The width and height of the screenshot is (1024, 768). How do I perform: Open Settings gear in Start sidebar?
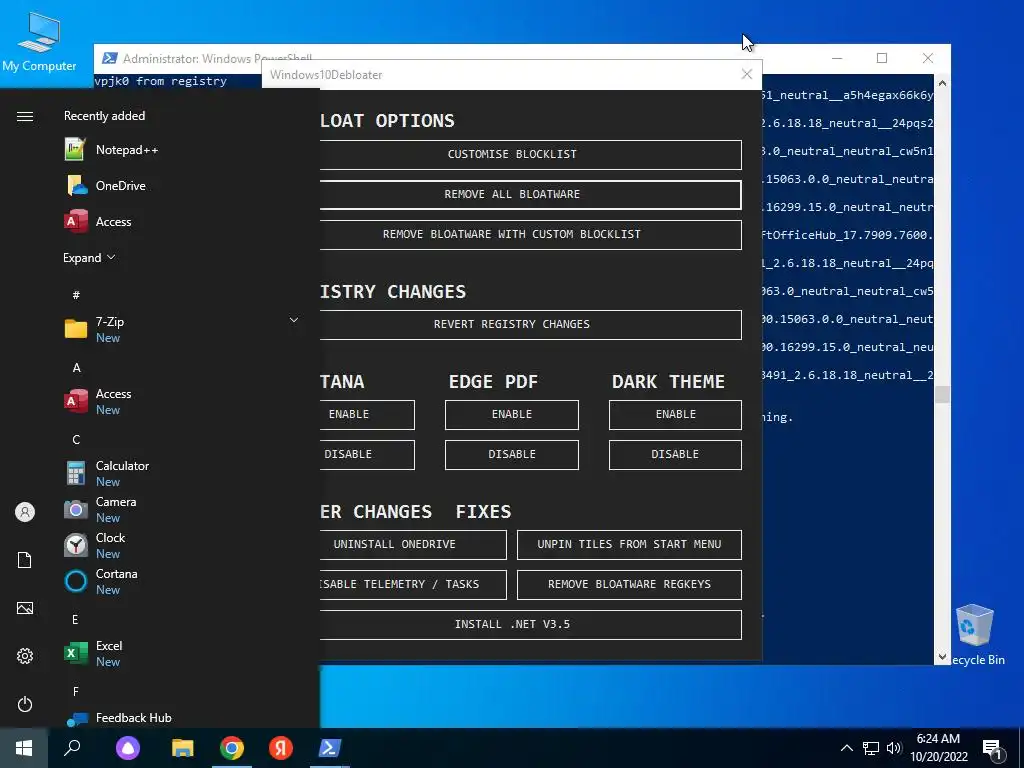[25, 656]
